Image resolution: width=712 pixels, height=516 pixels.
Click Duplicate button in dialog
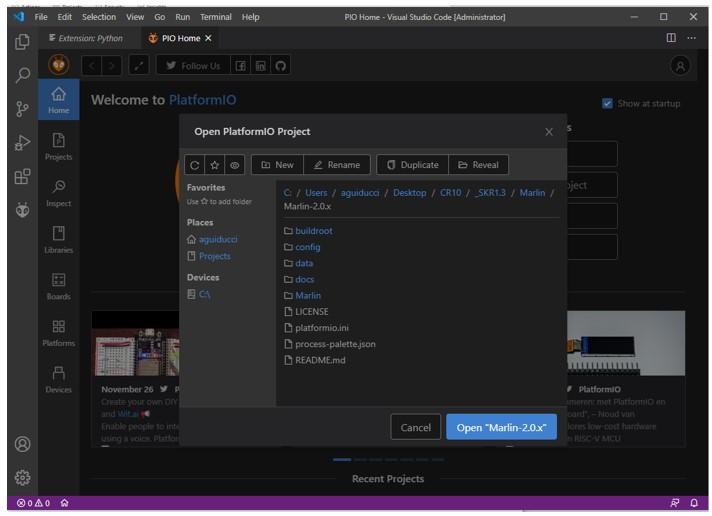(413, 165)
